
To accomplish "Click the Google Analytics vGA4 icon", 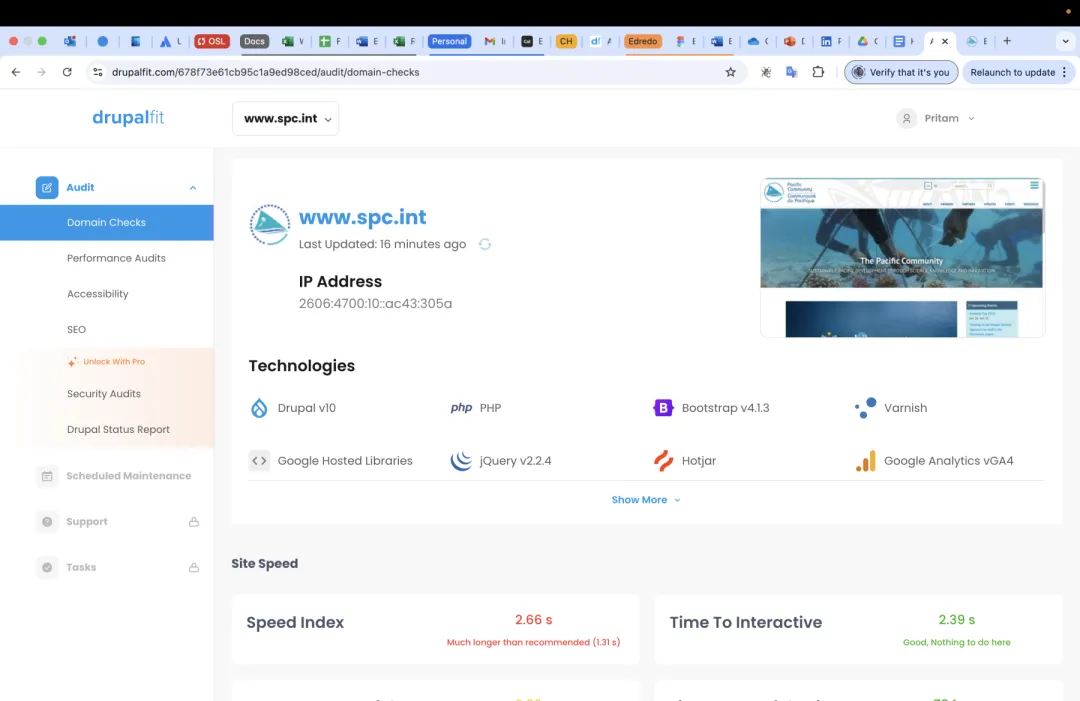I will (865, 461).
